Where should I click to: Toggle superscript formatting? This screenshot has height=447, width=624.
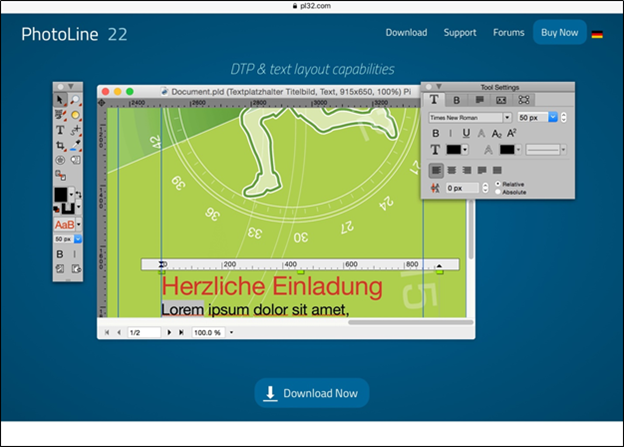coord(511,133)
